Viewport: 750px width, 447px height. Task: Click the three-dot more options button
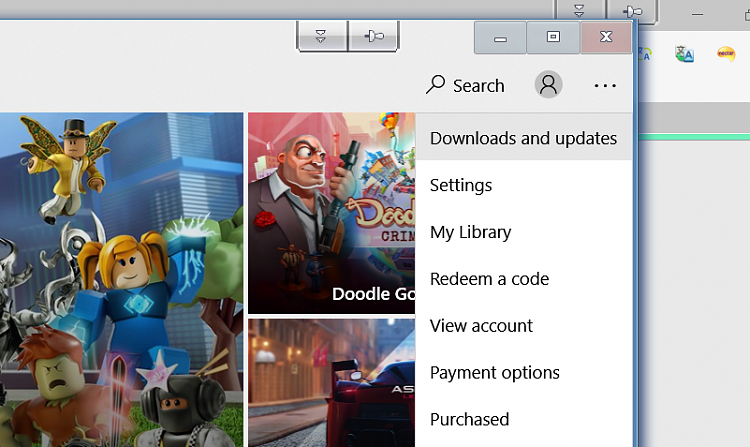tap(605, 86)
